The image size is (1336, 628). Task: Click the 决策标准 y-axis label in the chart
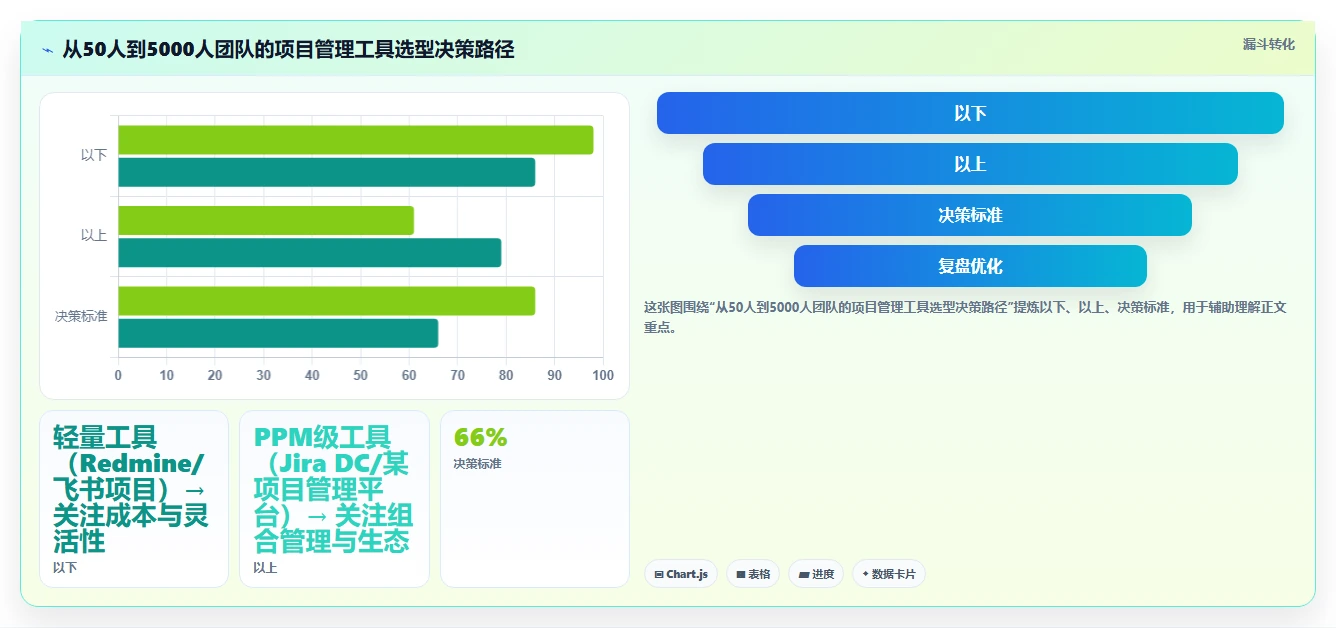tap(81, 316)
